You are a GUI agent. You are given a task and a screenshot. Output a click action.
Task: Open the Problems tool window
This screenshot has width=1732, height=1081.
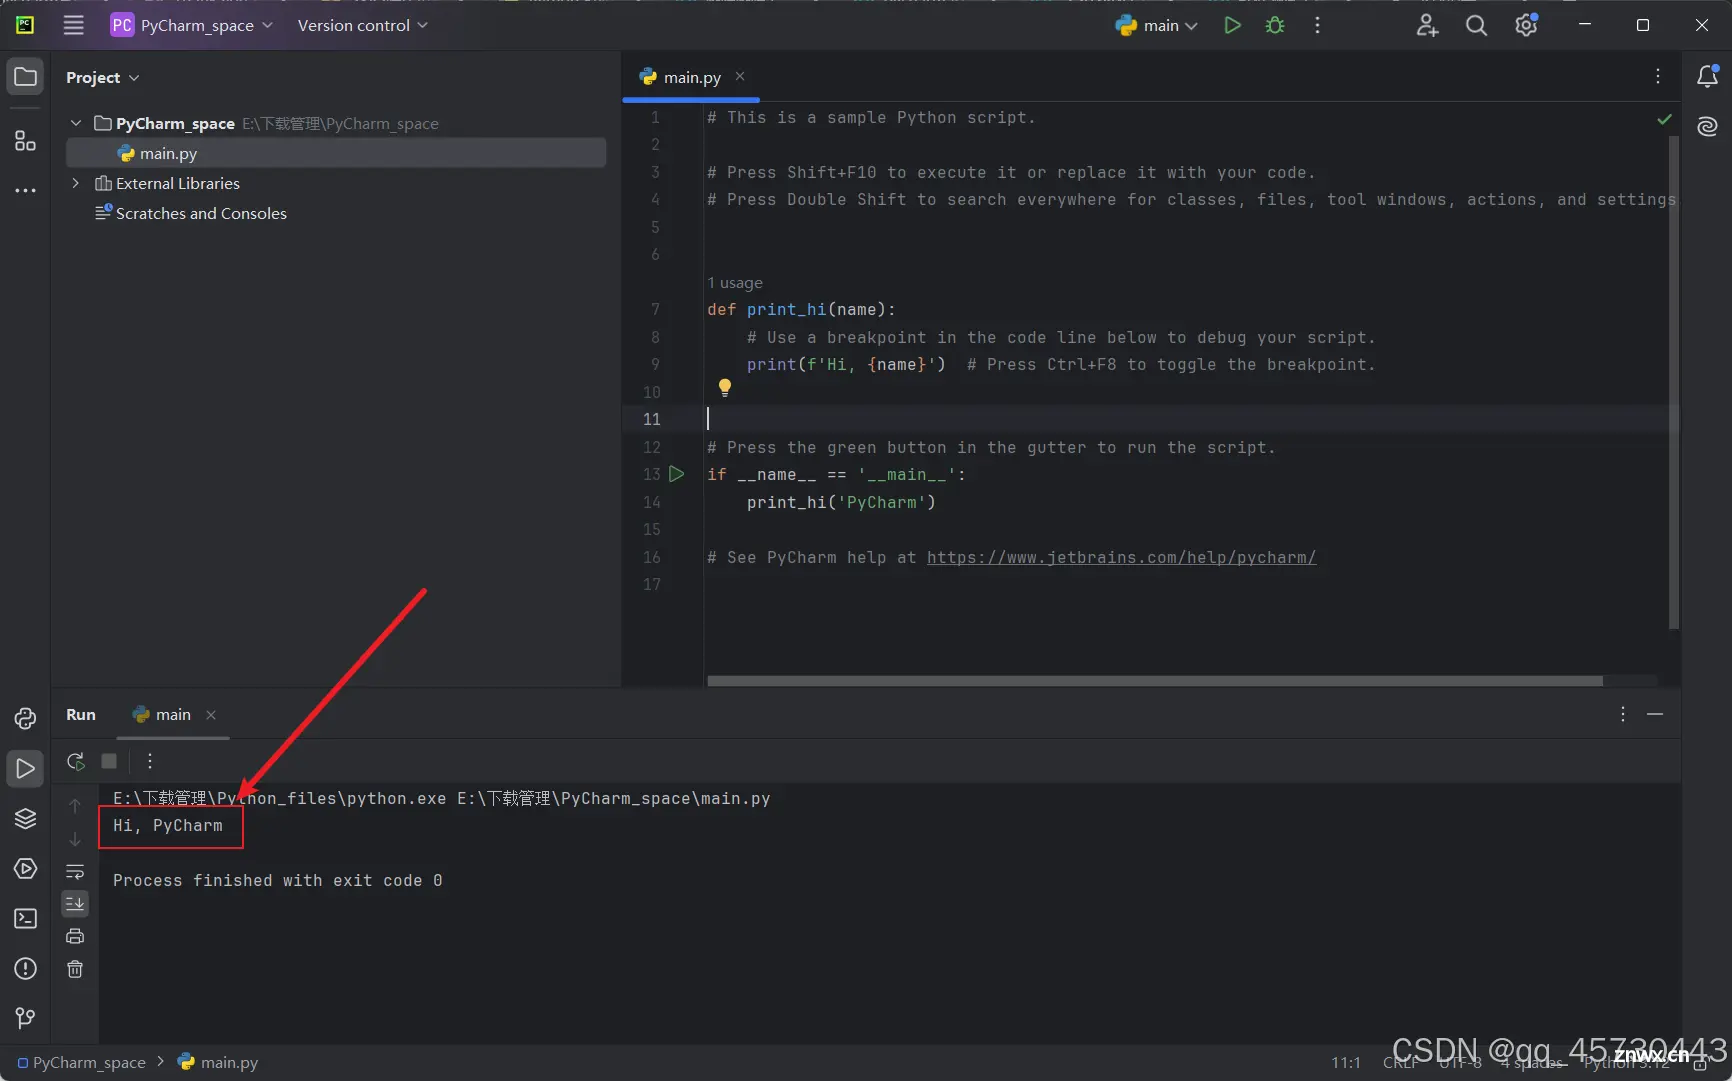(x=25, y=968)
